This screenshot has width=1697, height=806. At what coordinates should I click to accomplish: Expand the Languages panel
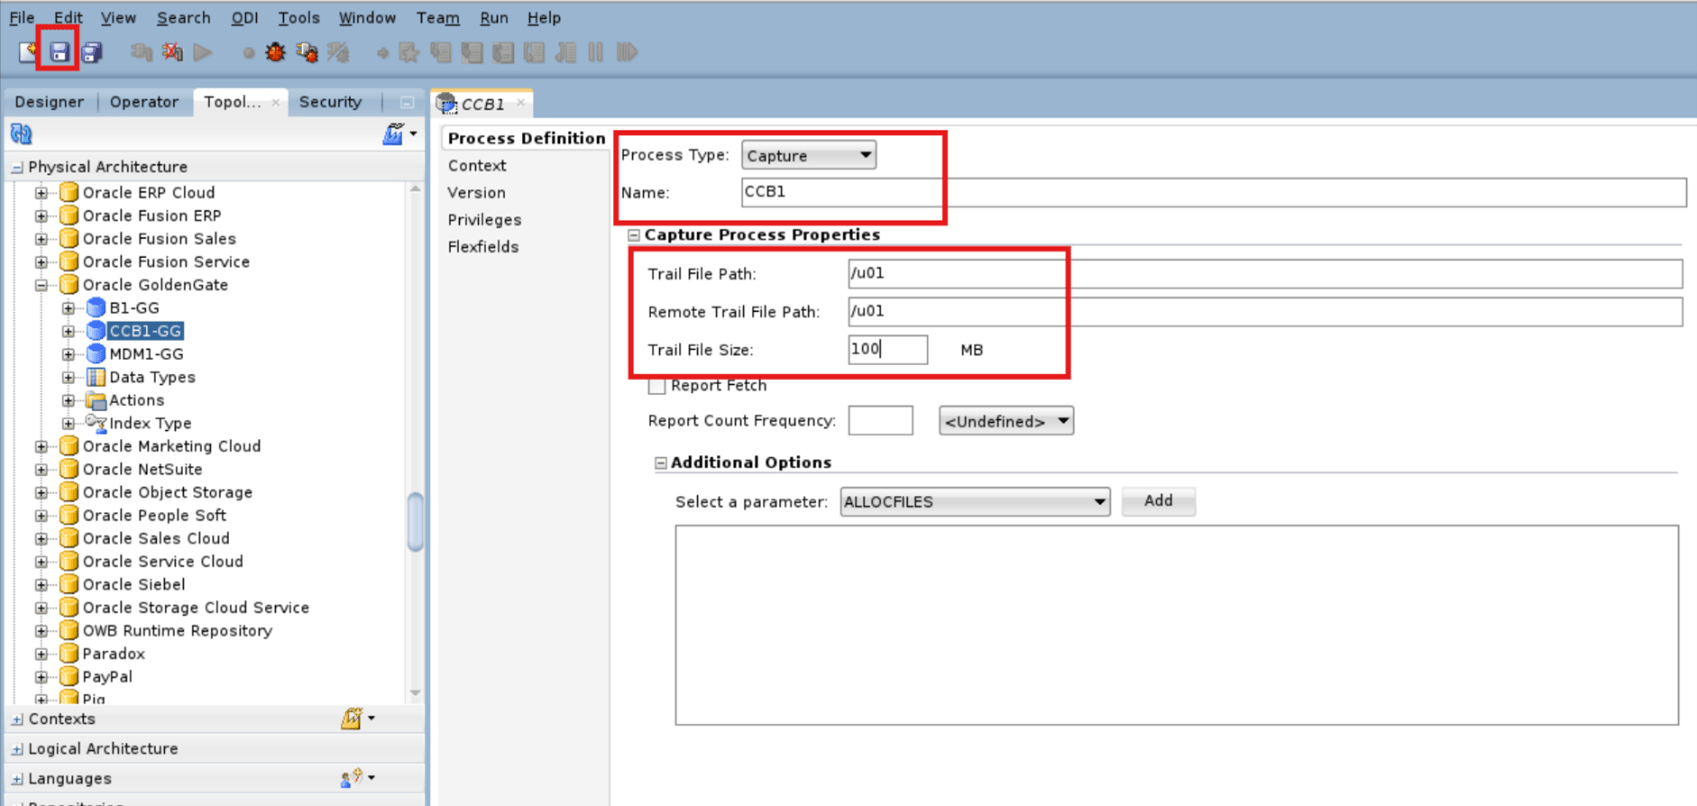(17, 779)
